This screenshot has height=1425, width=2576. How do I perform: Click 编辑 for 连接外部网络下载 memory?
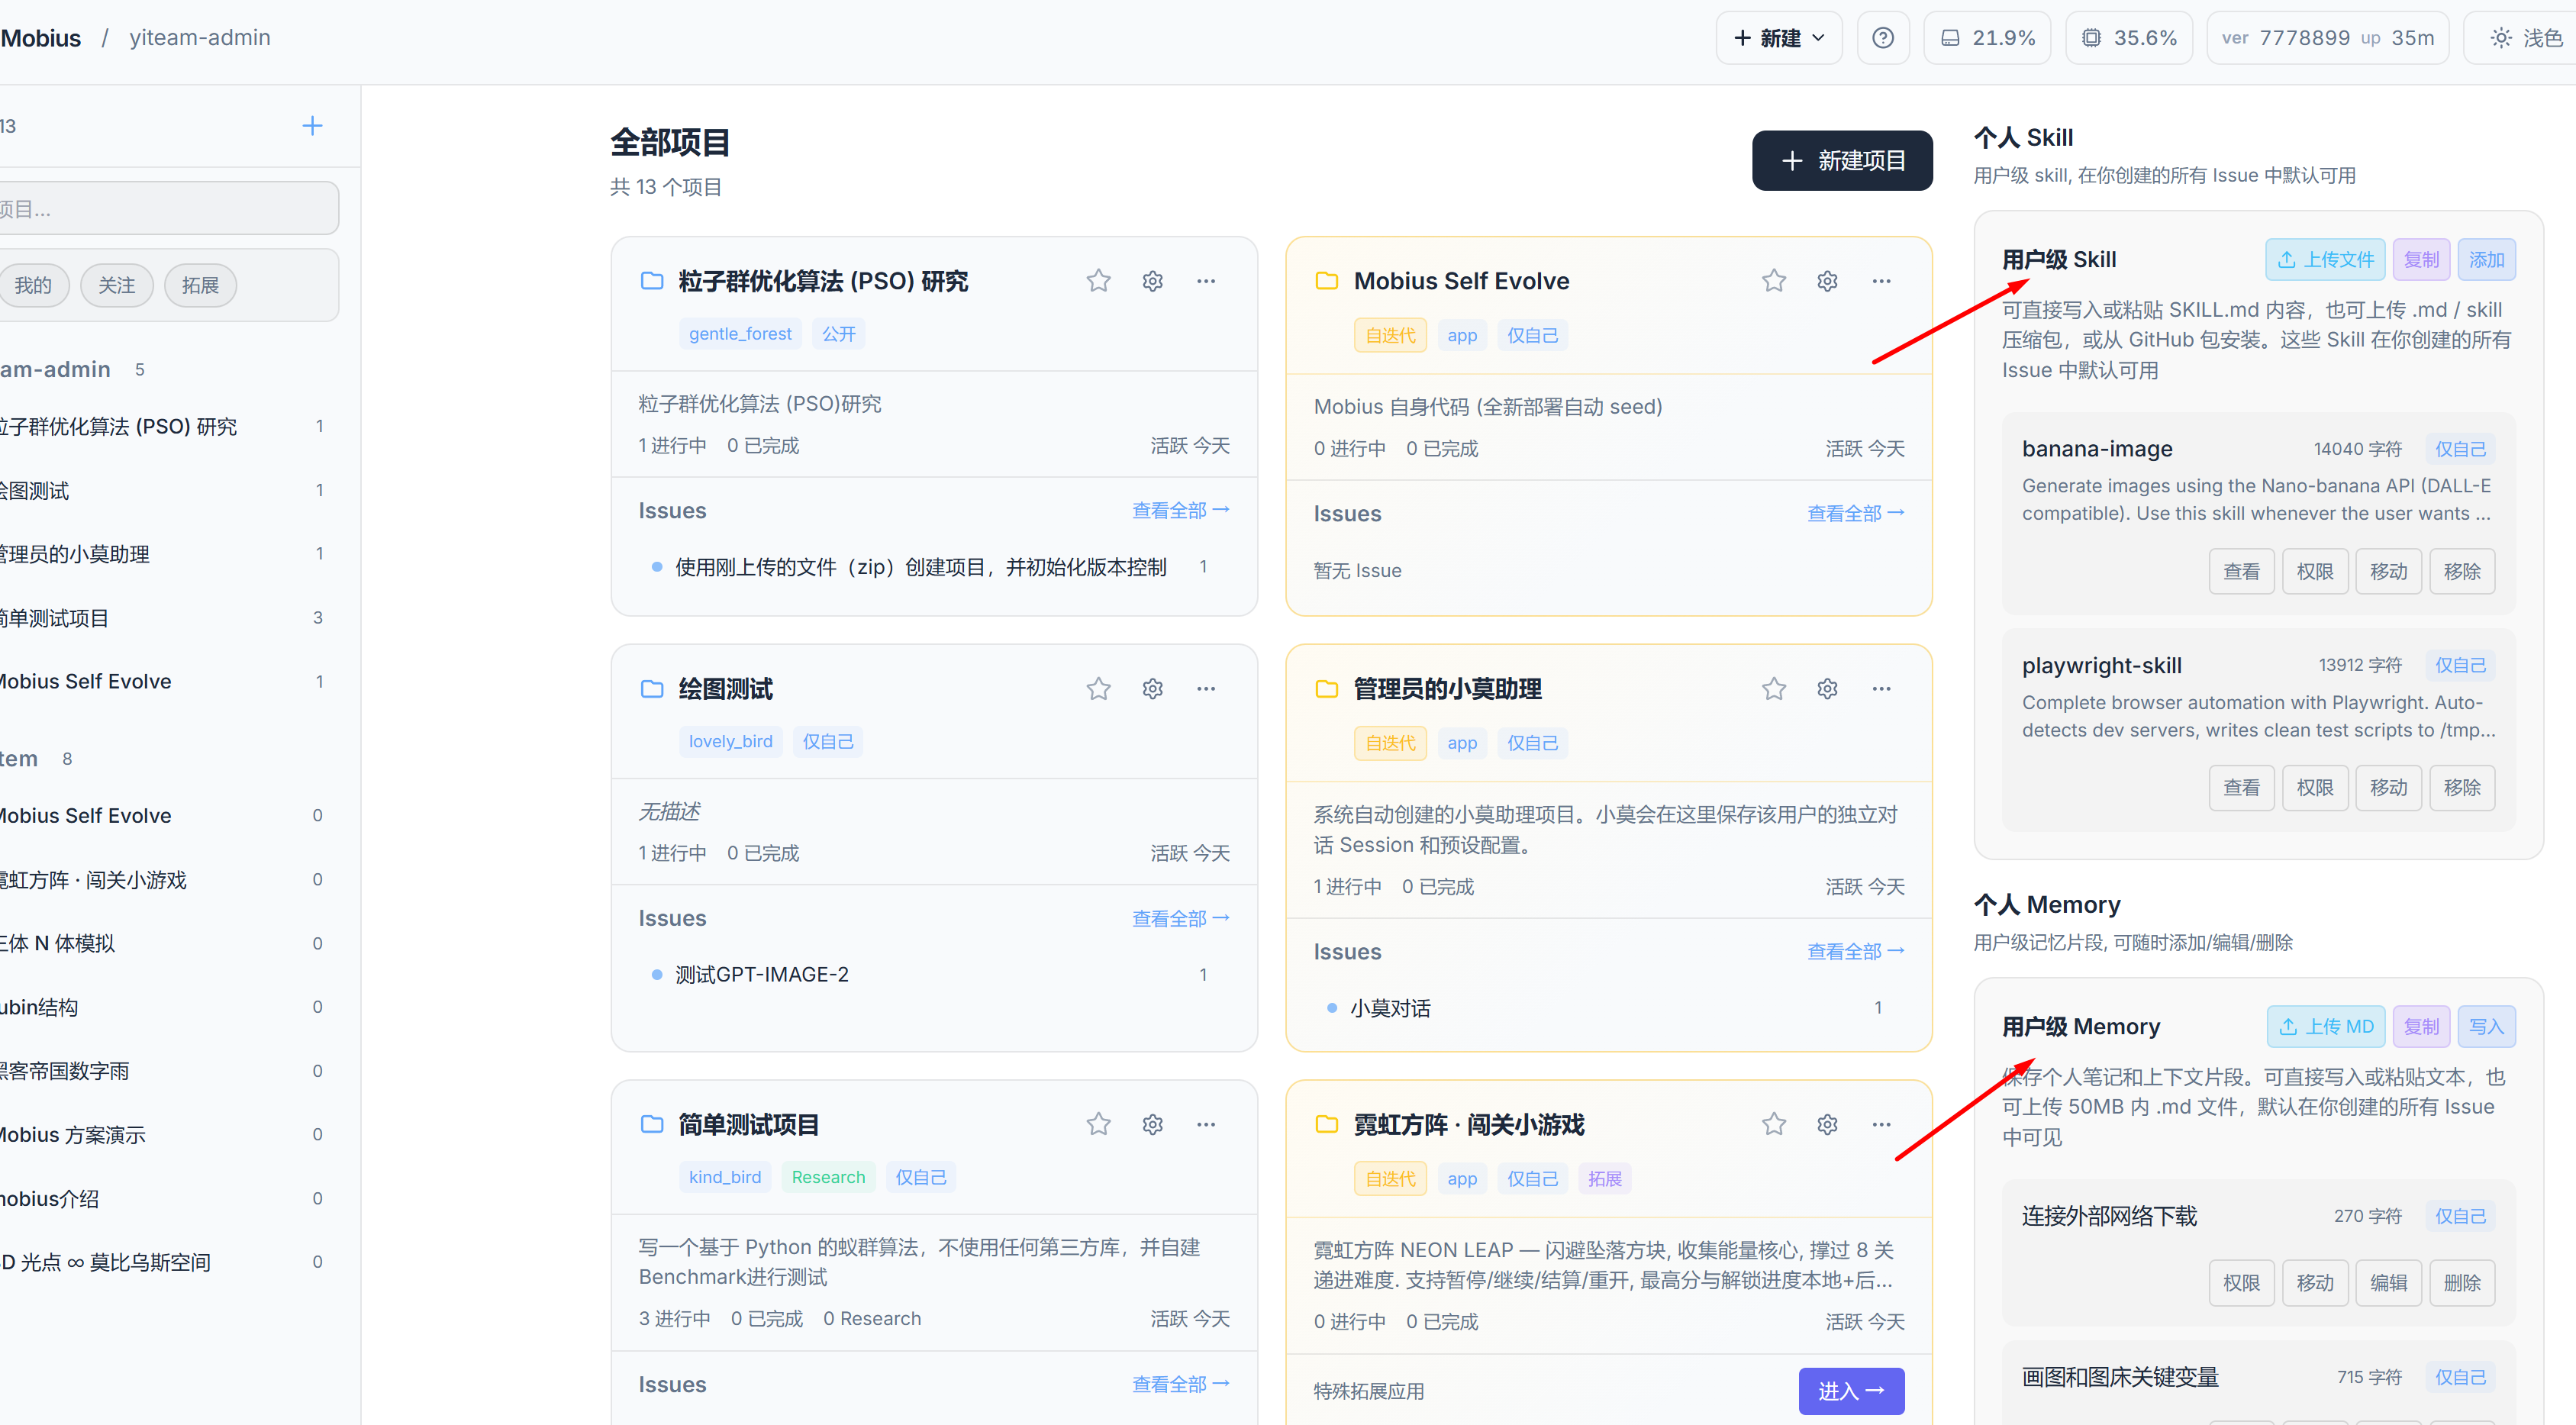(x=2388, y=1283)
